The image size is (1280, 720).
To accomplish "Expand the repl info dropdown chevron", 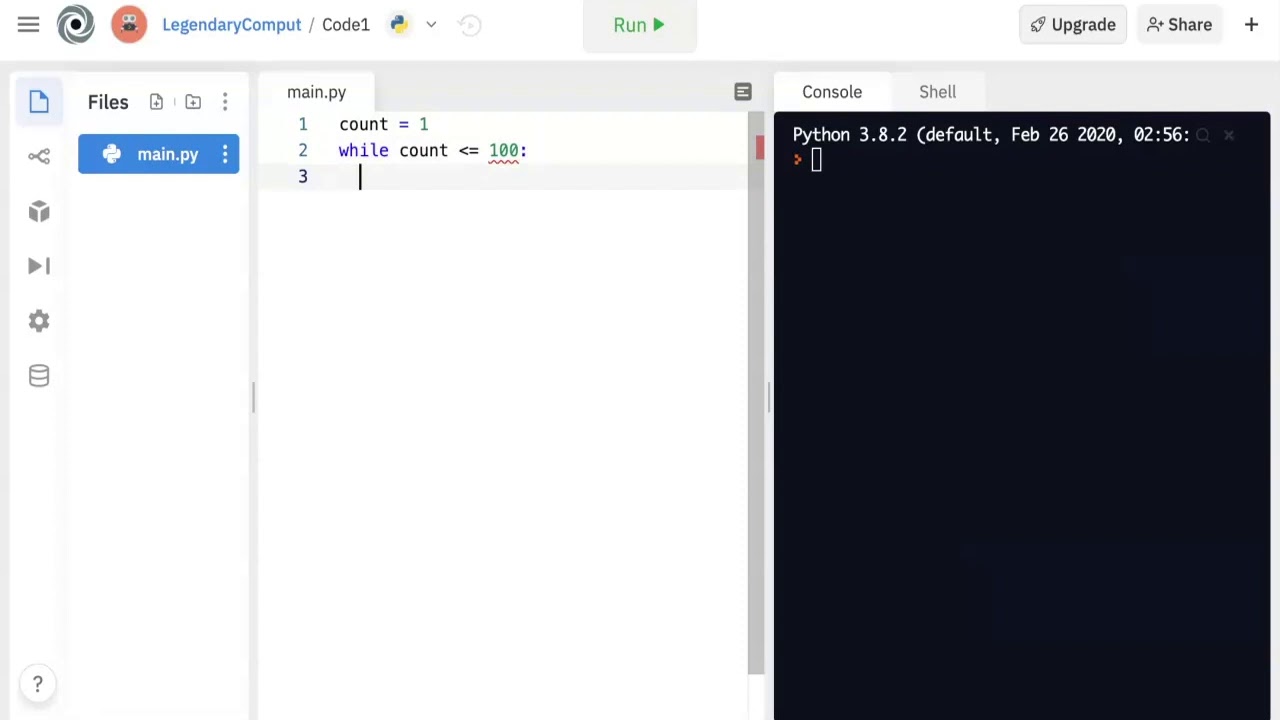I will tap(431, 25).
